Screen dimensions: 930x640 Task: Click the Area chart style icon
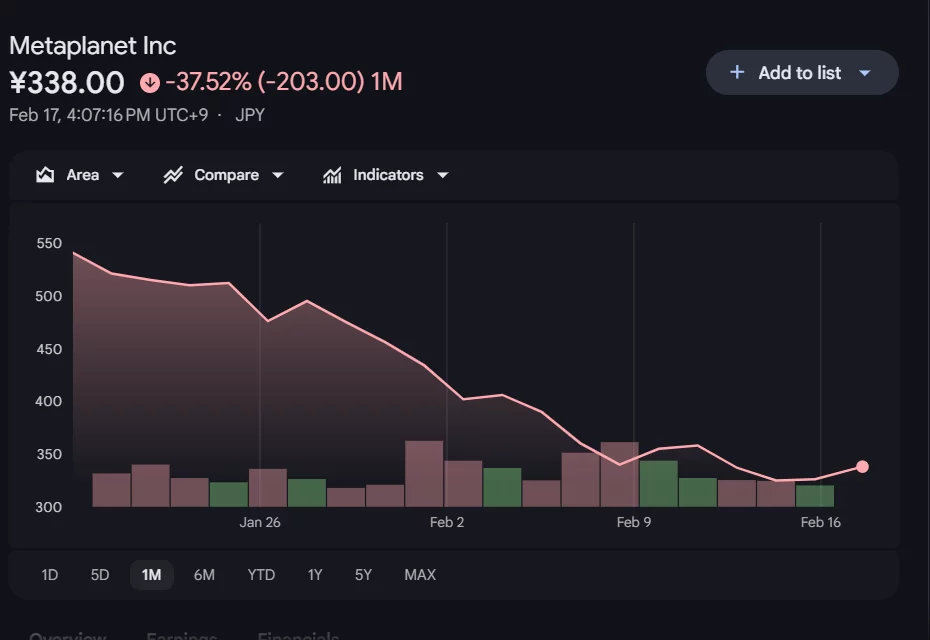tap(44, 174)
